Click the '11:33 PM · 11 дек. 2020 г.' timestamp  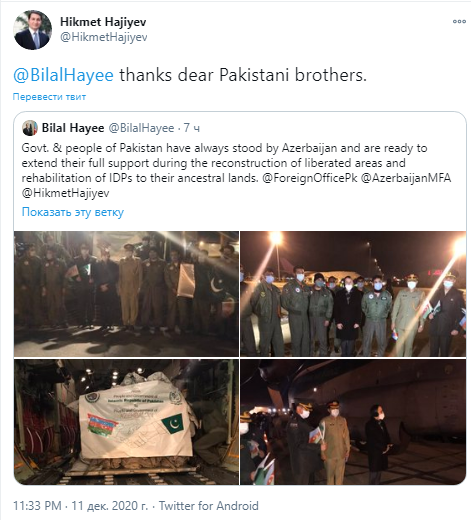coord(80,506)
